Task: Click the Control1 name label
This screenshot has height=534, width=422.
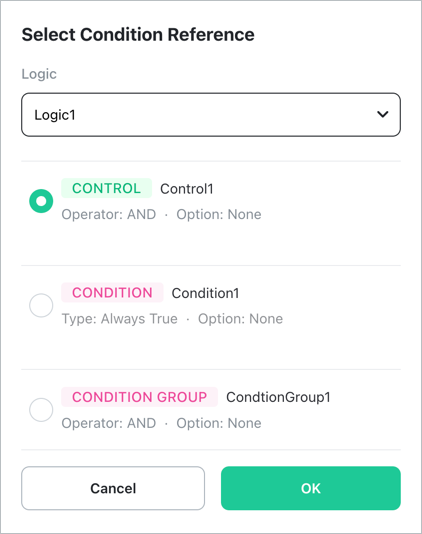Action: 187,189
